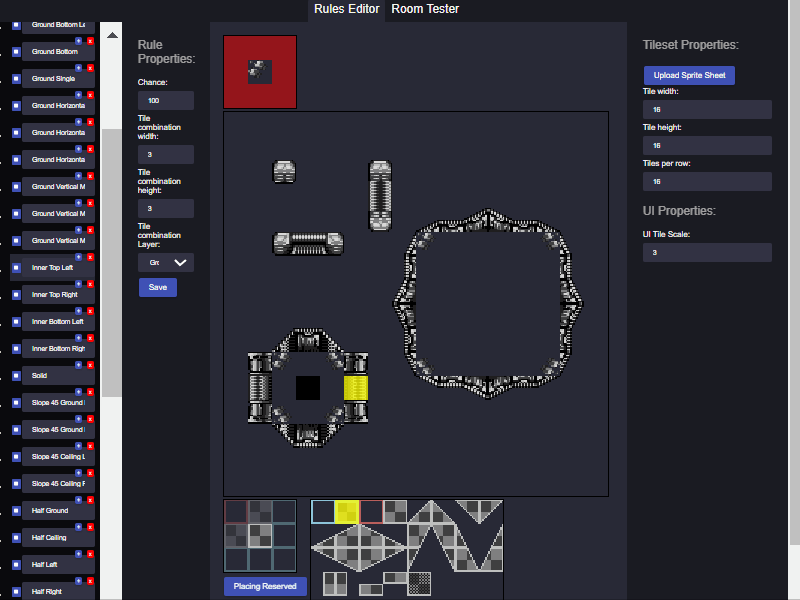Screen dimensions: 800x600
Task: Click the add (+) icon on Ground Single rule
Action: (79, 67)
